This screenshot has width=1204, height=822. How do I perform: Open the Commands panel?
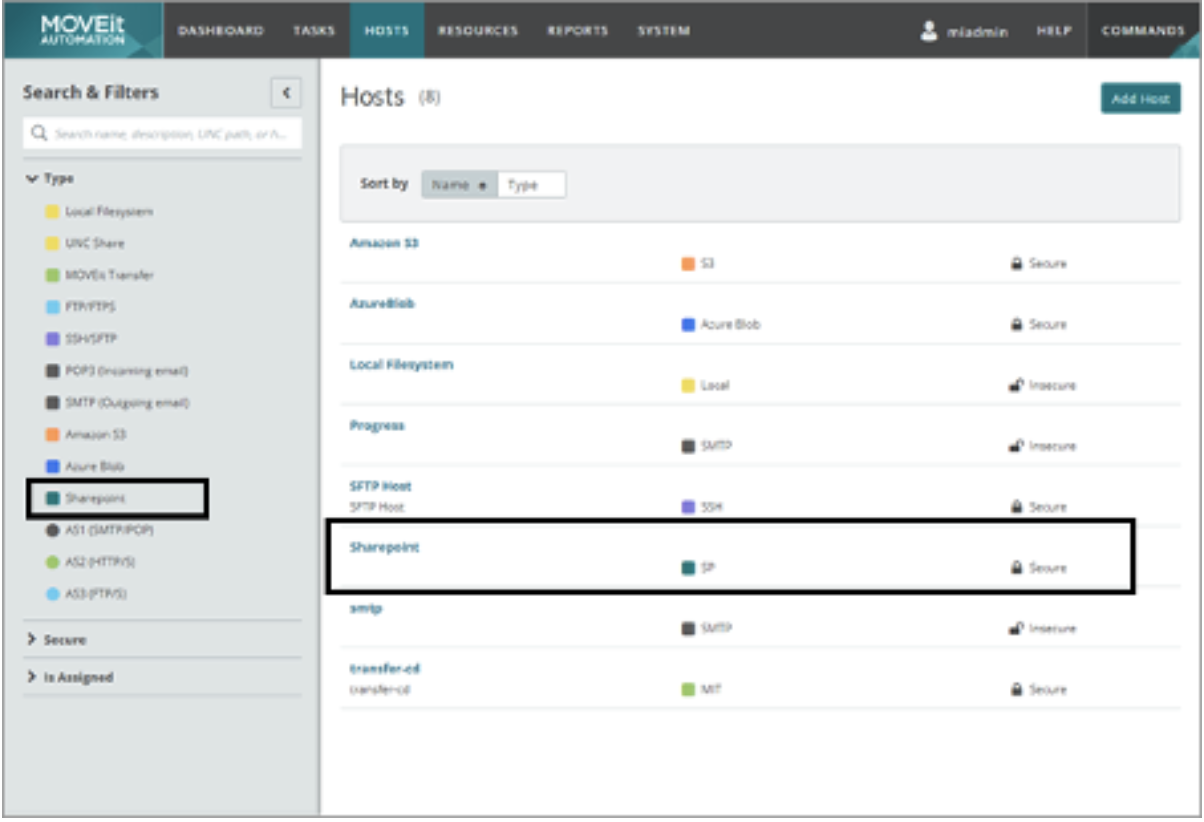(x=1143, y=31)
